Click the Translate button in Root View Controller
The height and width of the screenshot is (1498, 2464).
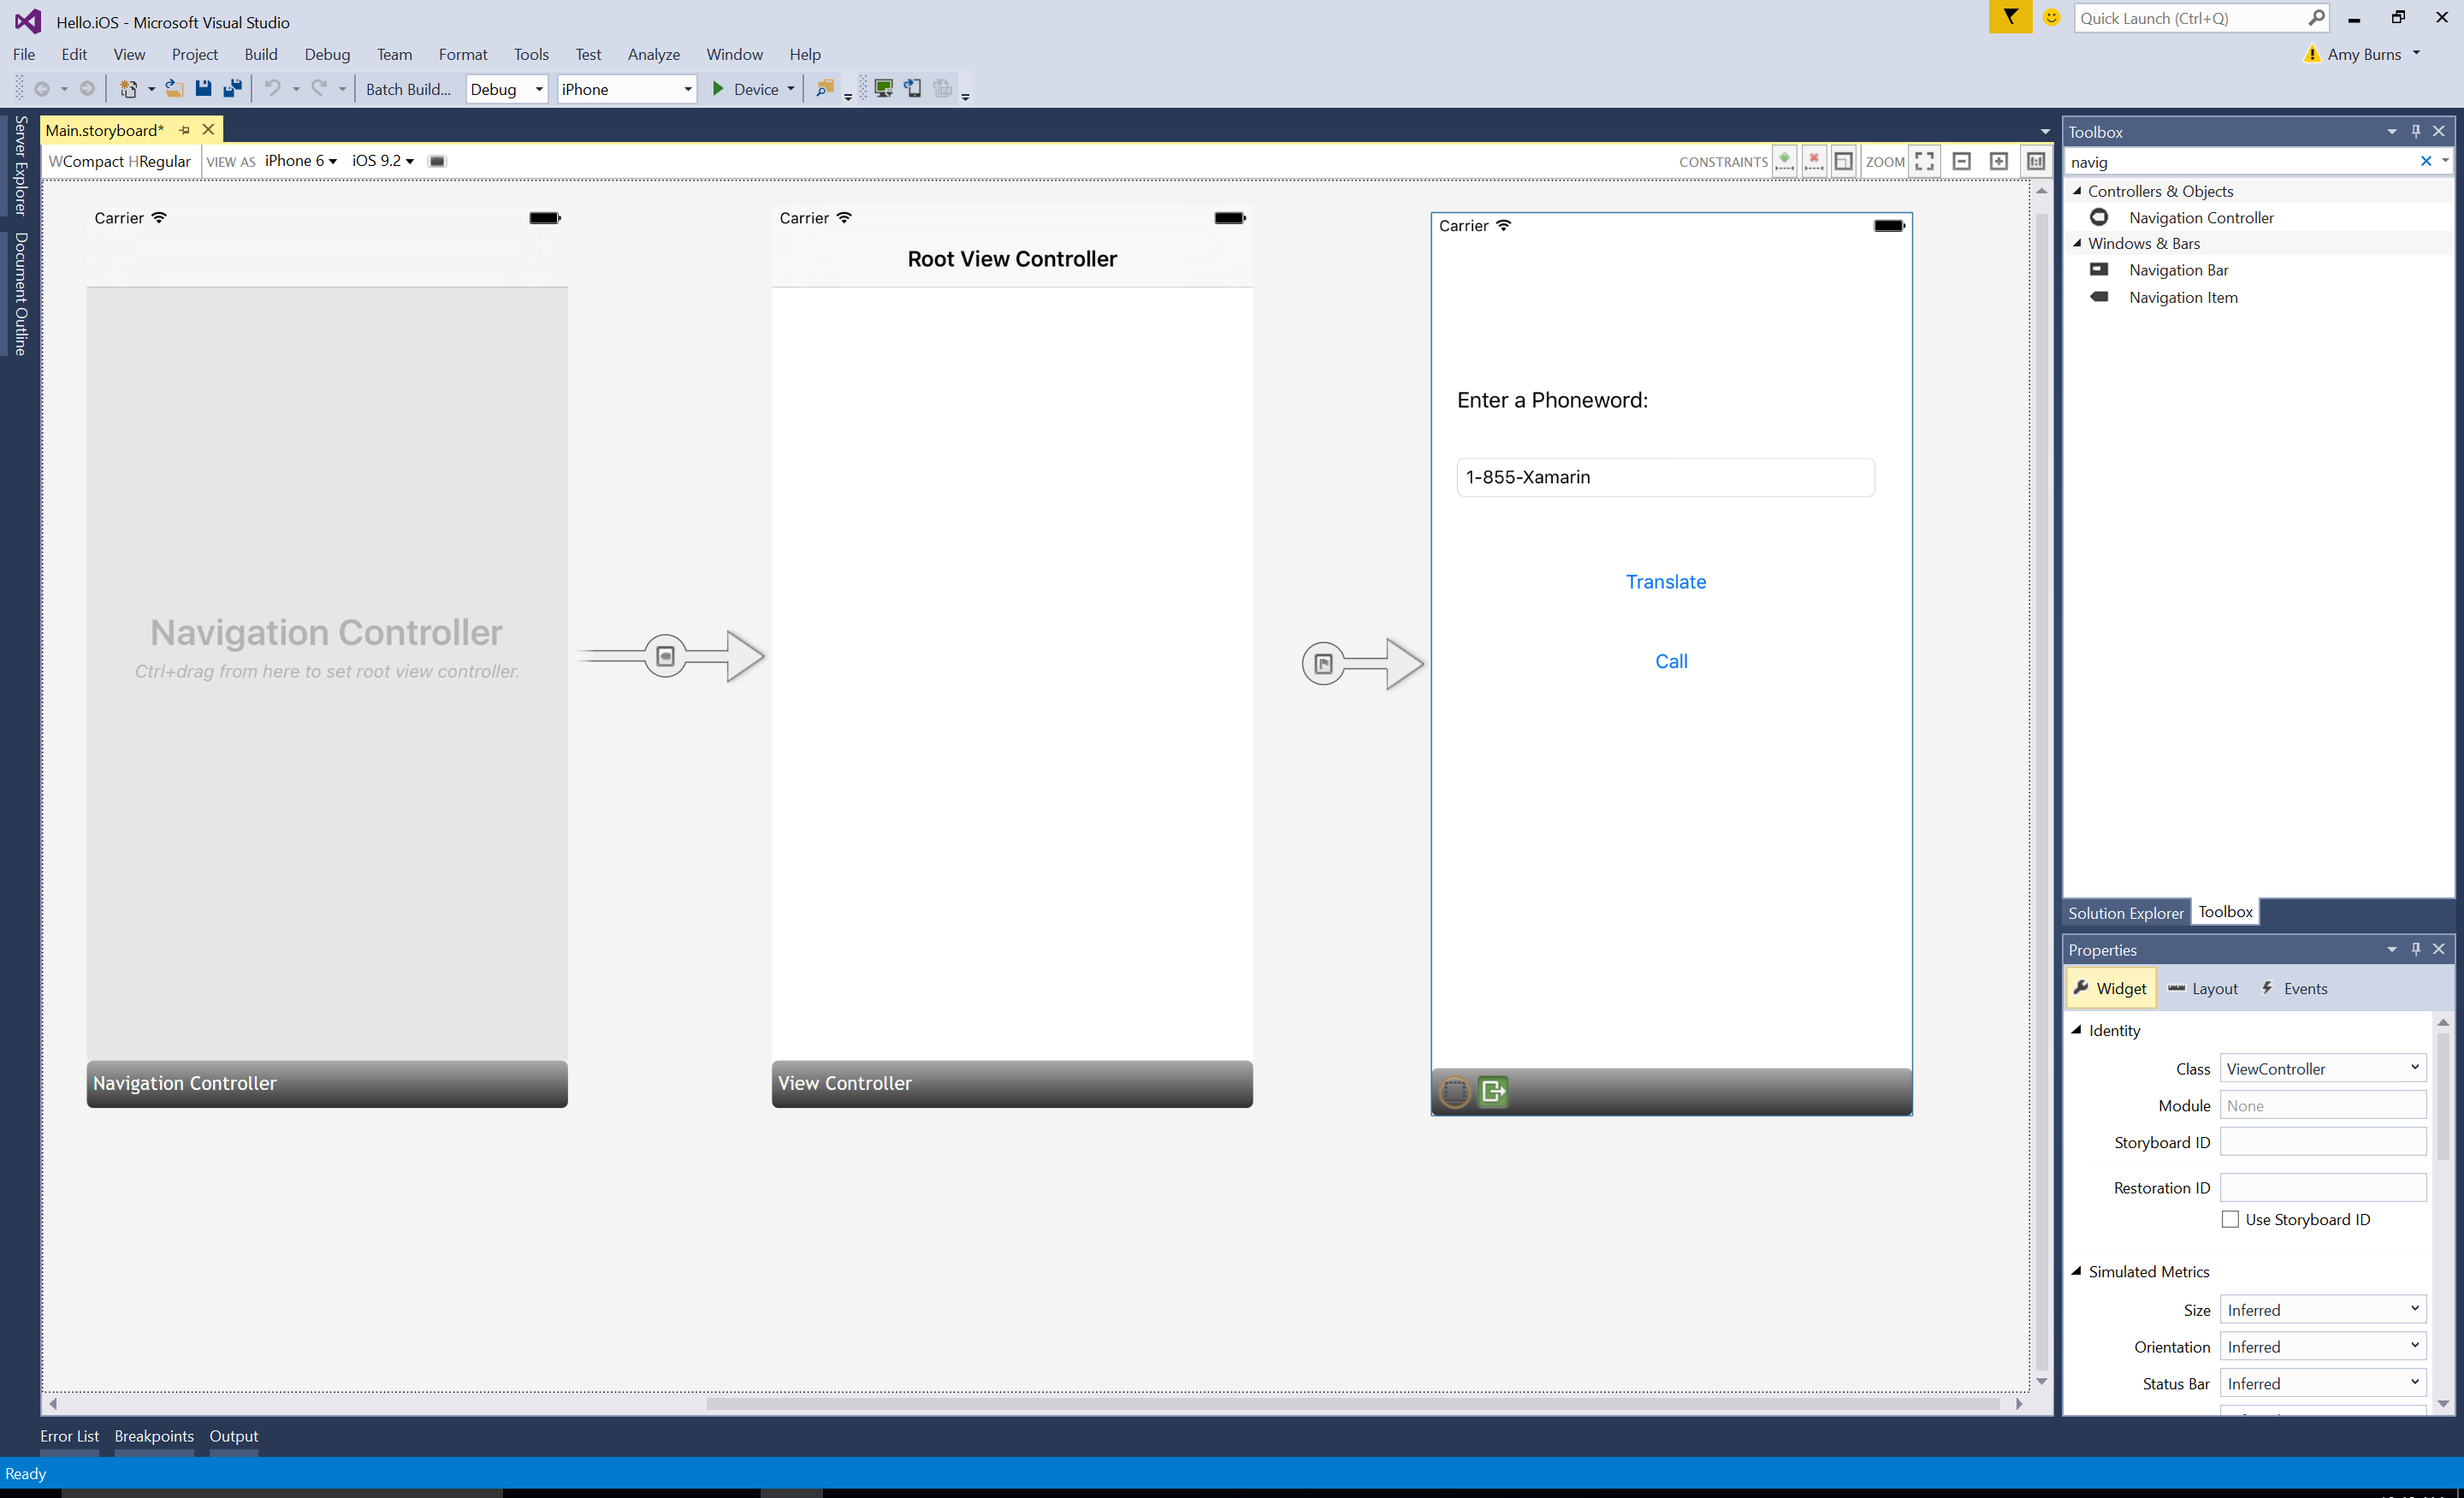(1665, 581)
